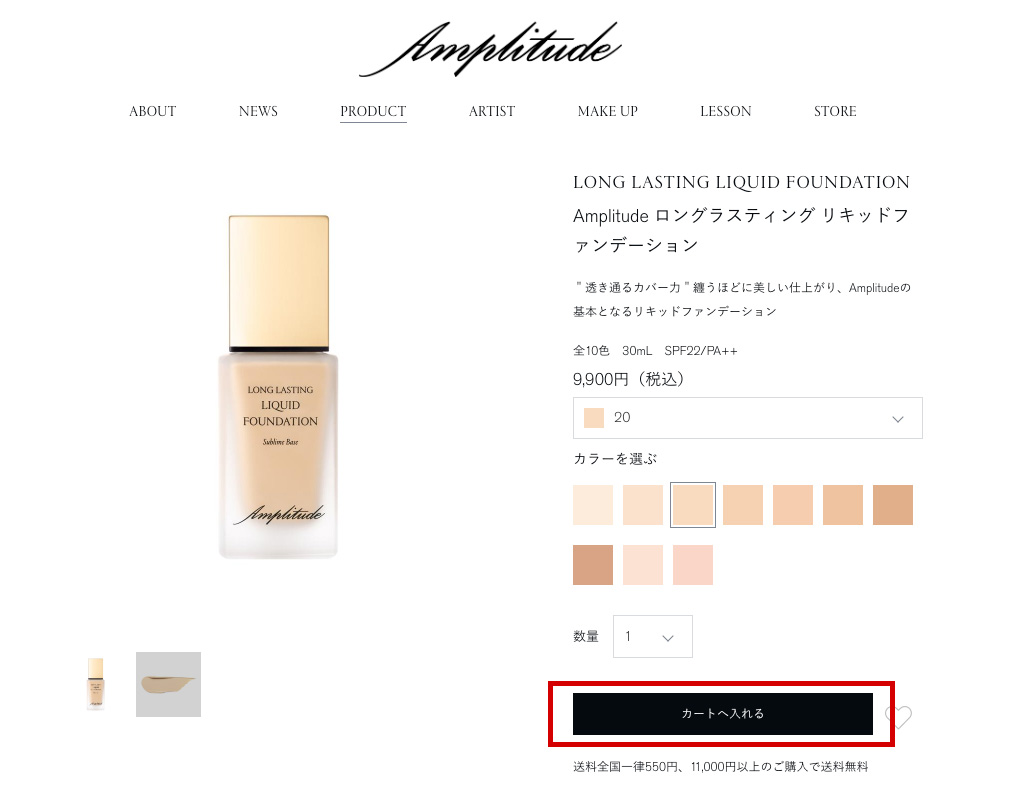The width and height of the screenshot is (1016, 788).
Task: Click the Amplitude logo at top
Action: click(x=491, y=49)
